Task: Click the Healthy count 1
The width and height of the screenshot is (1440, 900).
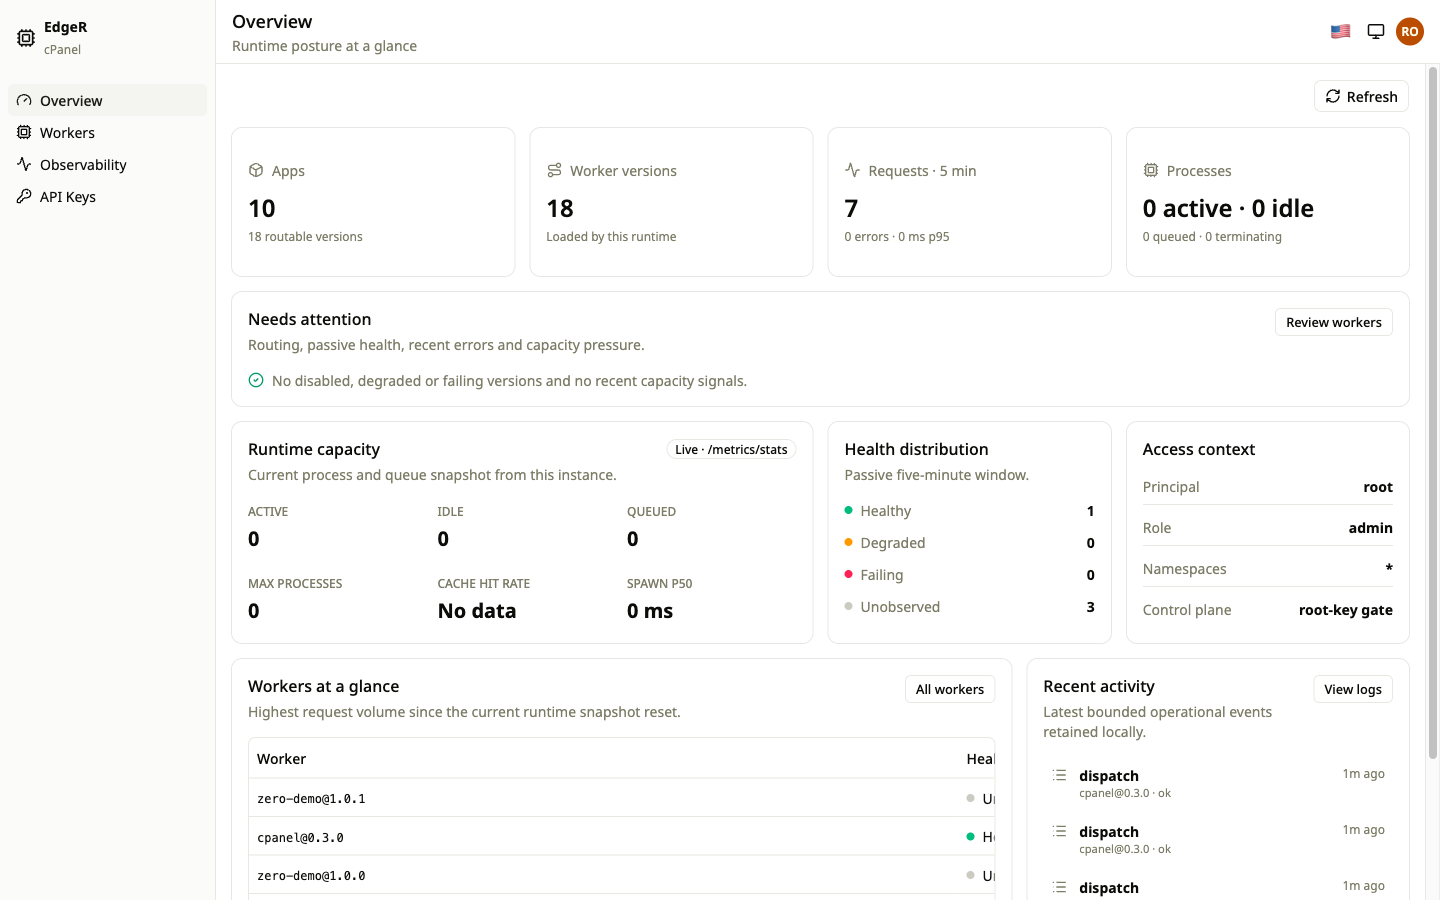Action: 1090,511
